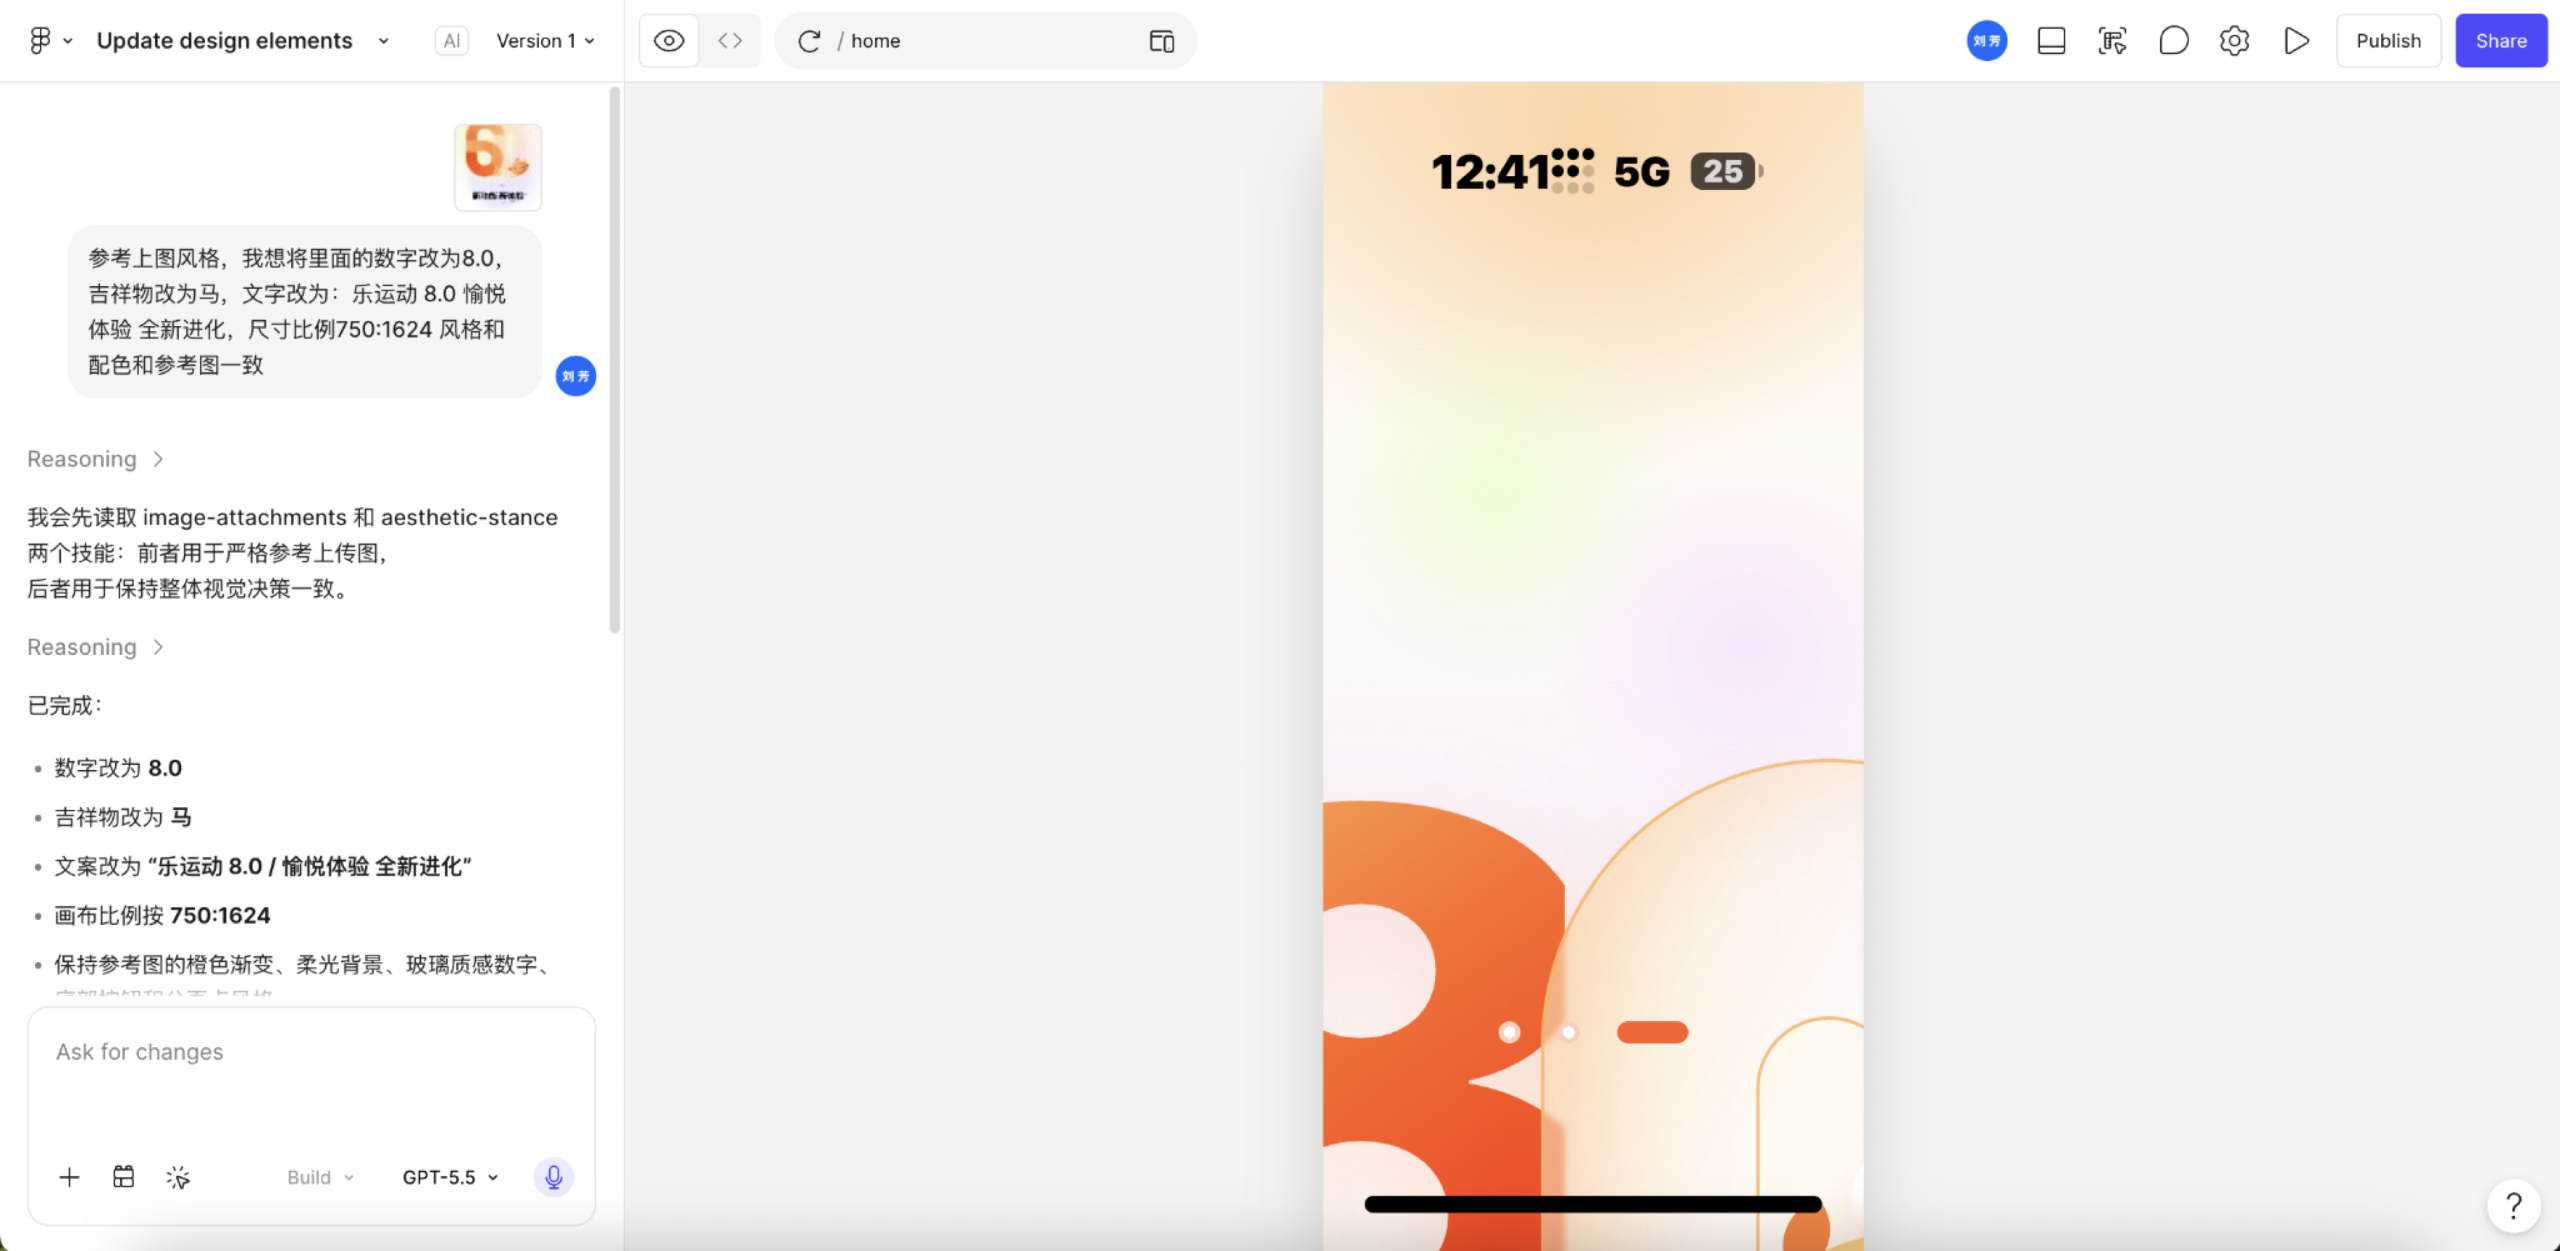This screenshot has width=2560, height=1251.
Task: Click the battery 25 indicator in preview
Action: click(x=1726, y=171)
